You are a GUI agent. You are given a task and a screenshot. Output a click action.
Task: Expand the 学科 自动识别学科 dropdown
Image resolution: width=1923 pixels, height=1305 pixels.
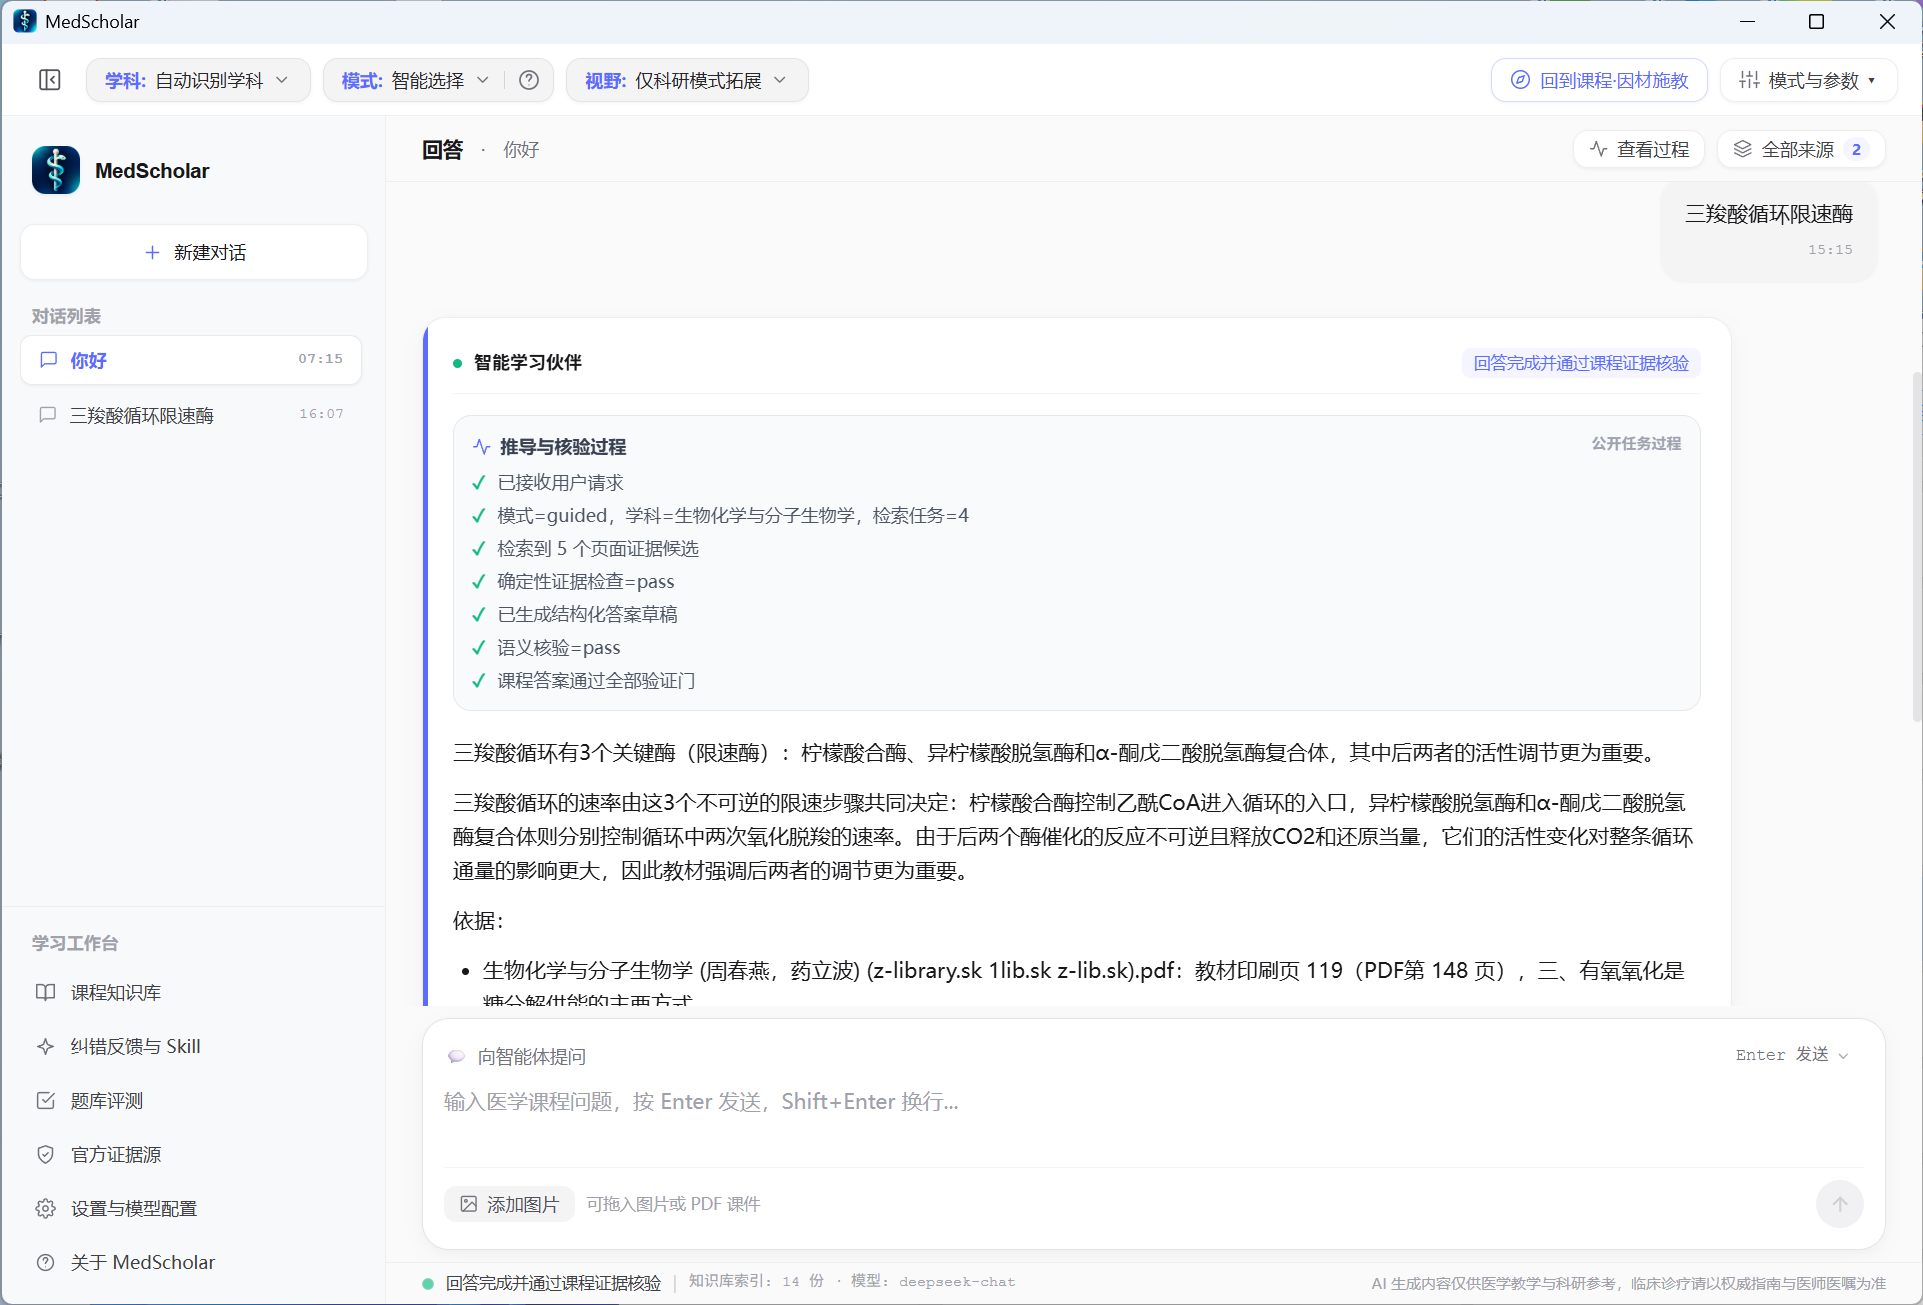[x=197, y=80]
